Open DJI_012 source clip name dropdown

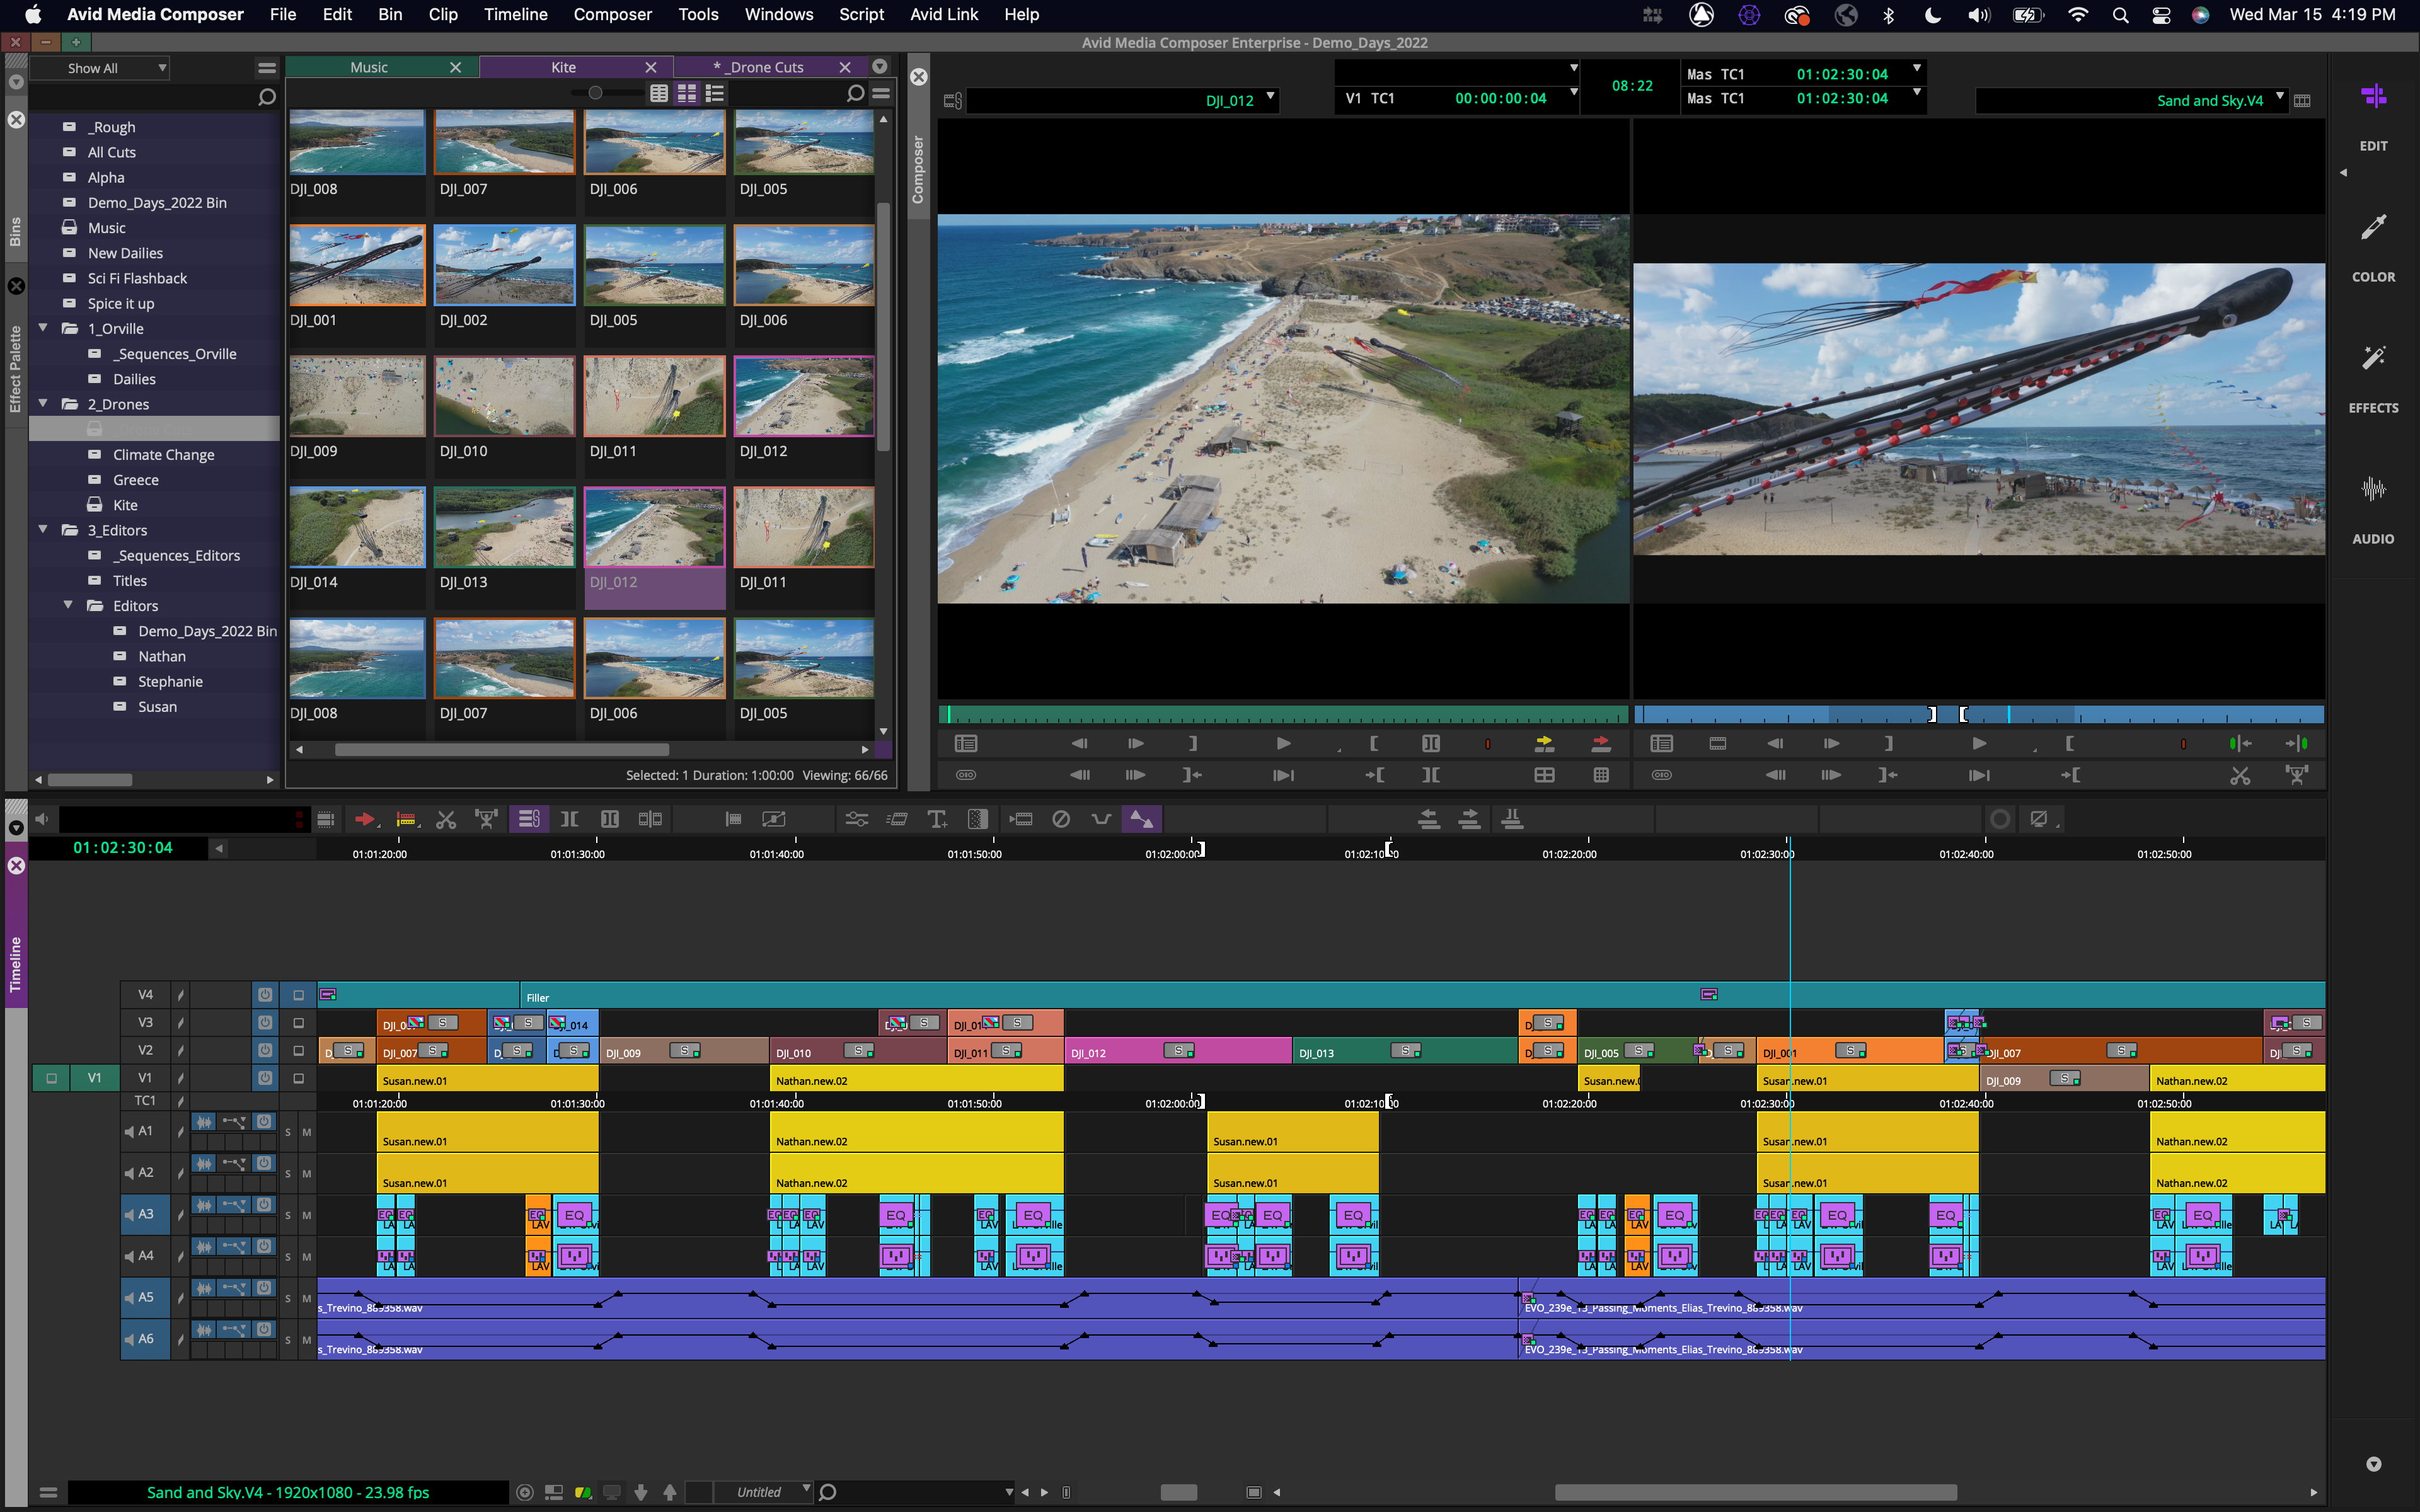coord(1270,98)
